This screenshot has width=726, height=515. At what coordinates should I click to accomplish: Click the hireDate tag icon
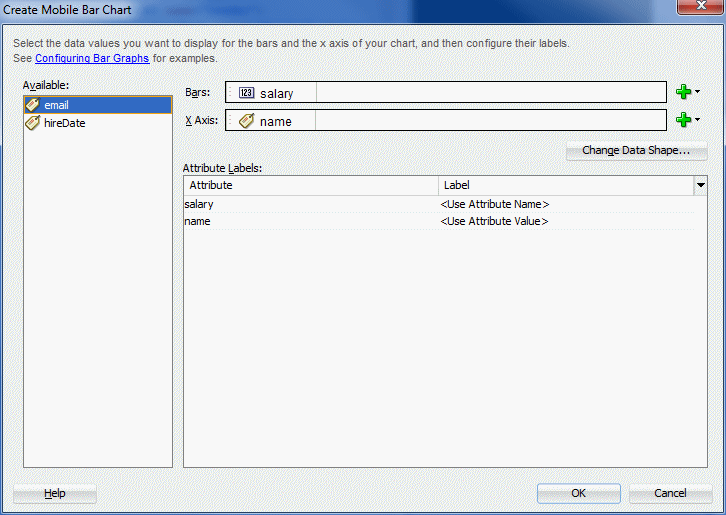[x=33, y=123]
